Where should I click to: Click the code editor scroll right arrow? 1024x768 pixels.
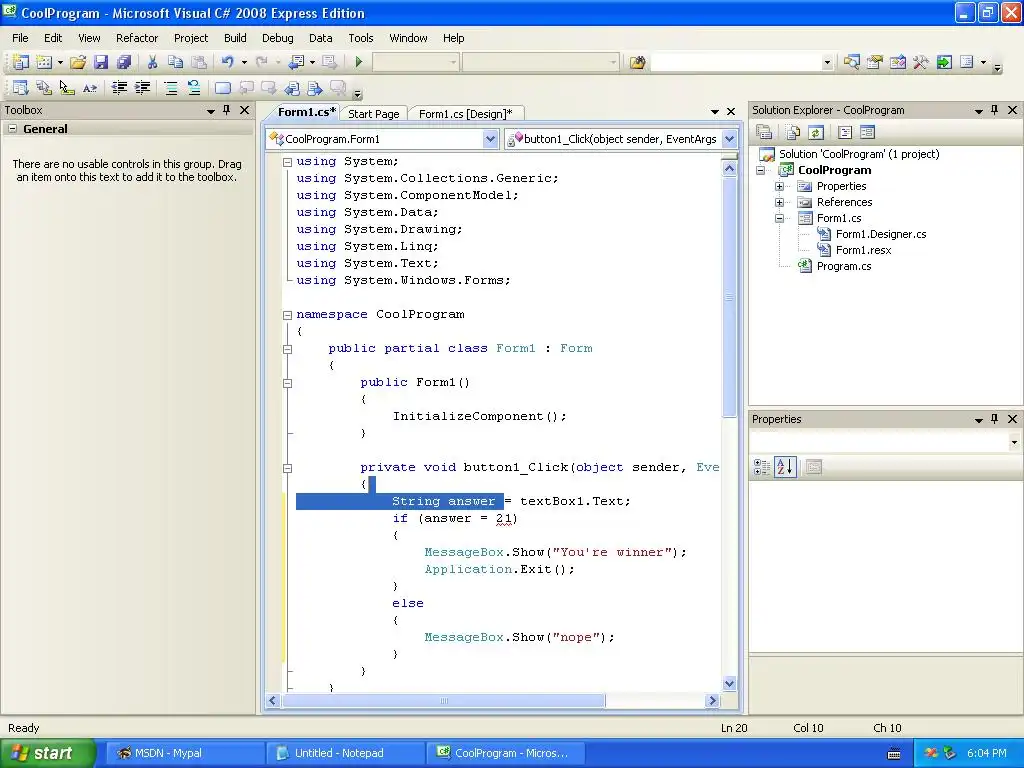(x=712, y=701)
